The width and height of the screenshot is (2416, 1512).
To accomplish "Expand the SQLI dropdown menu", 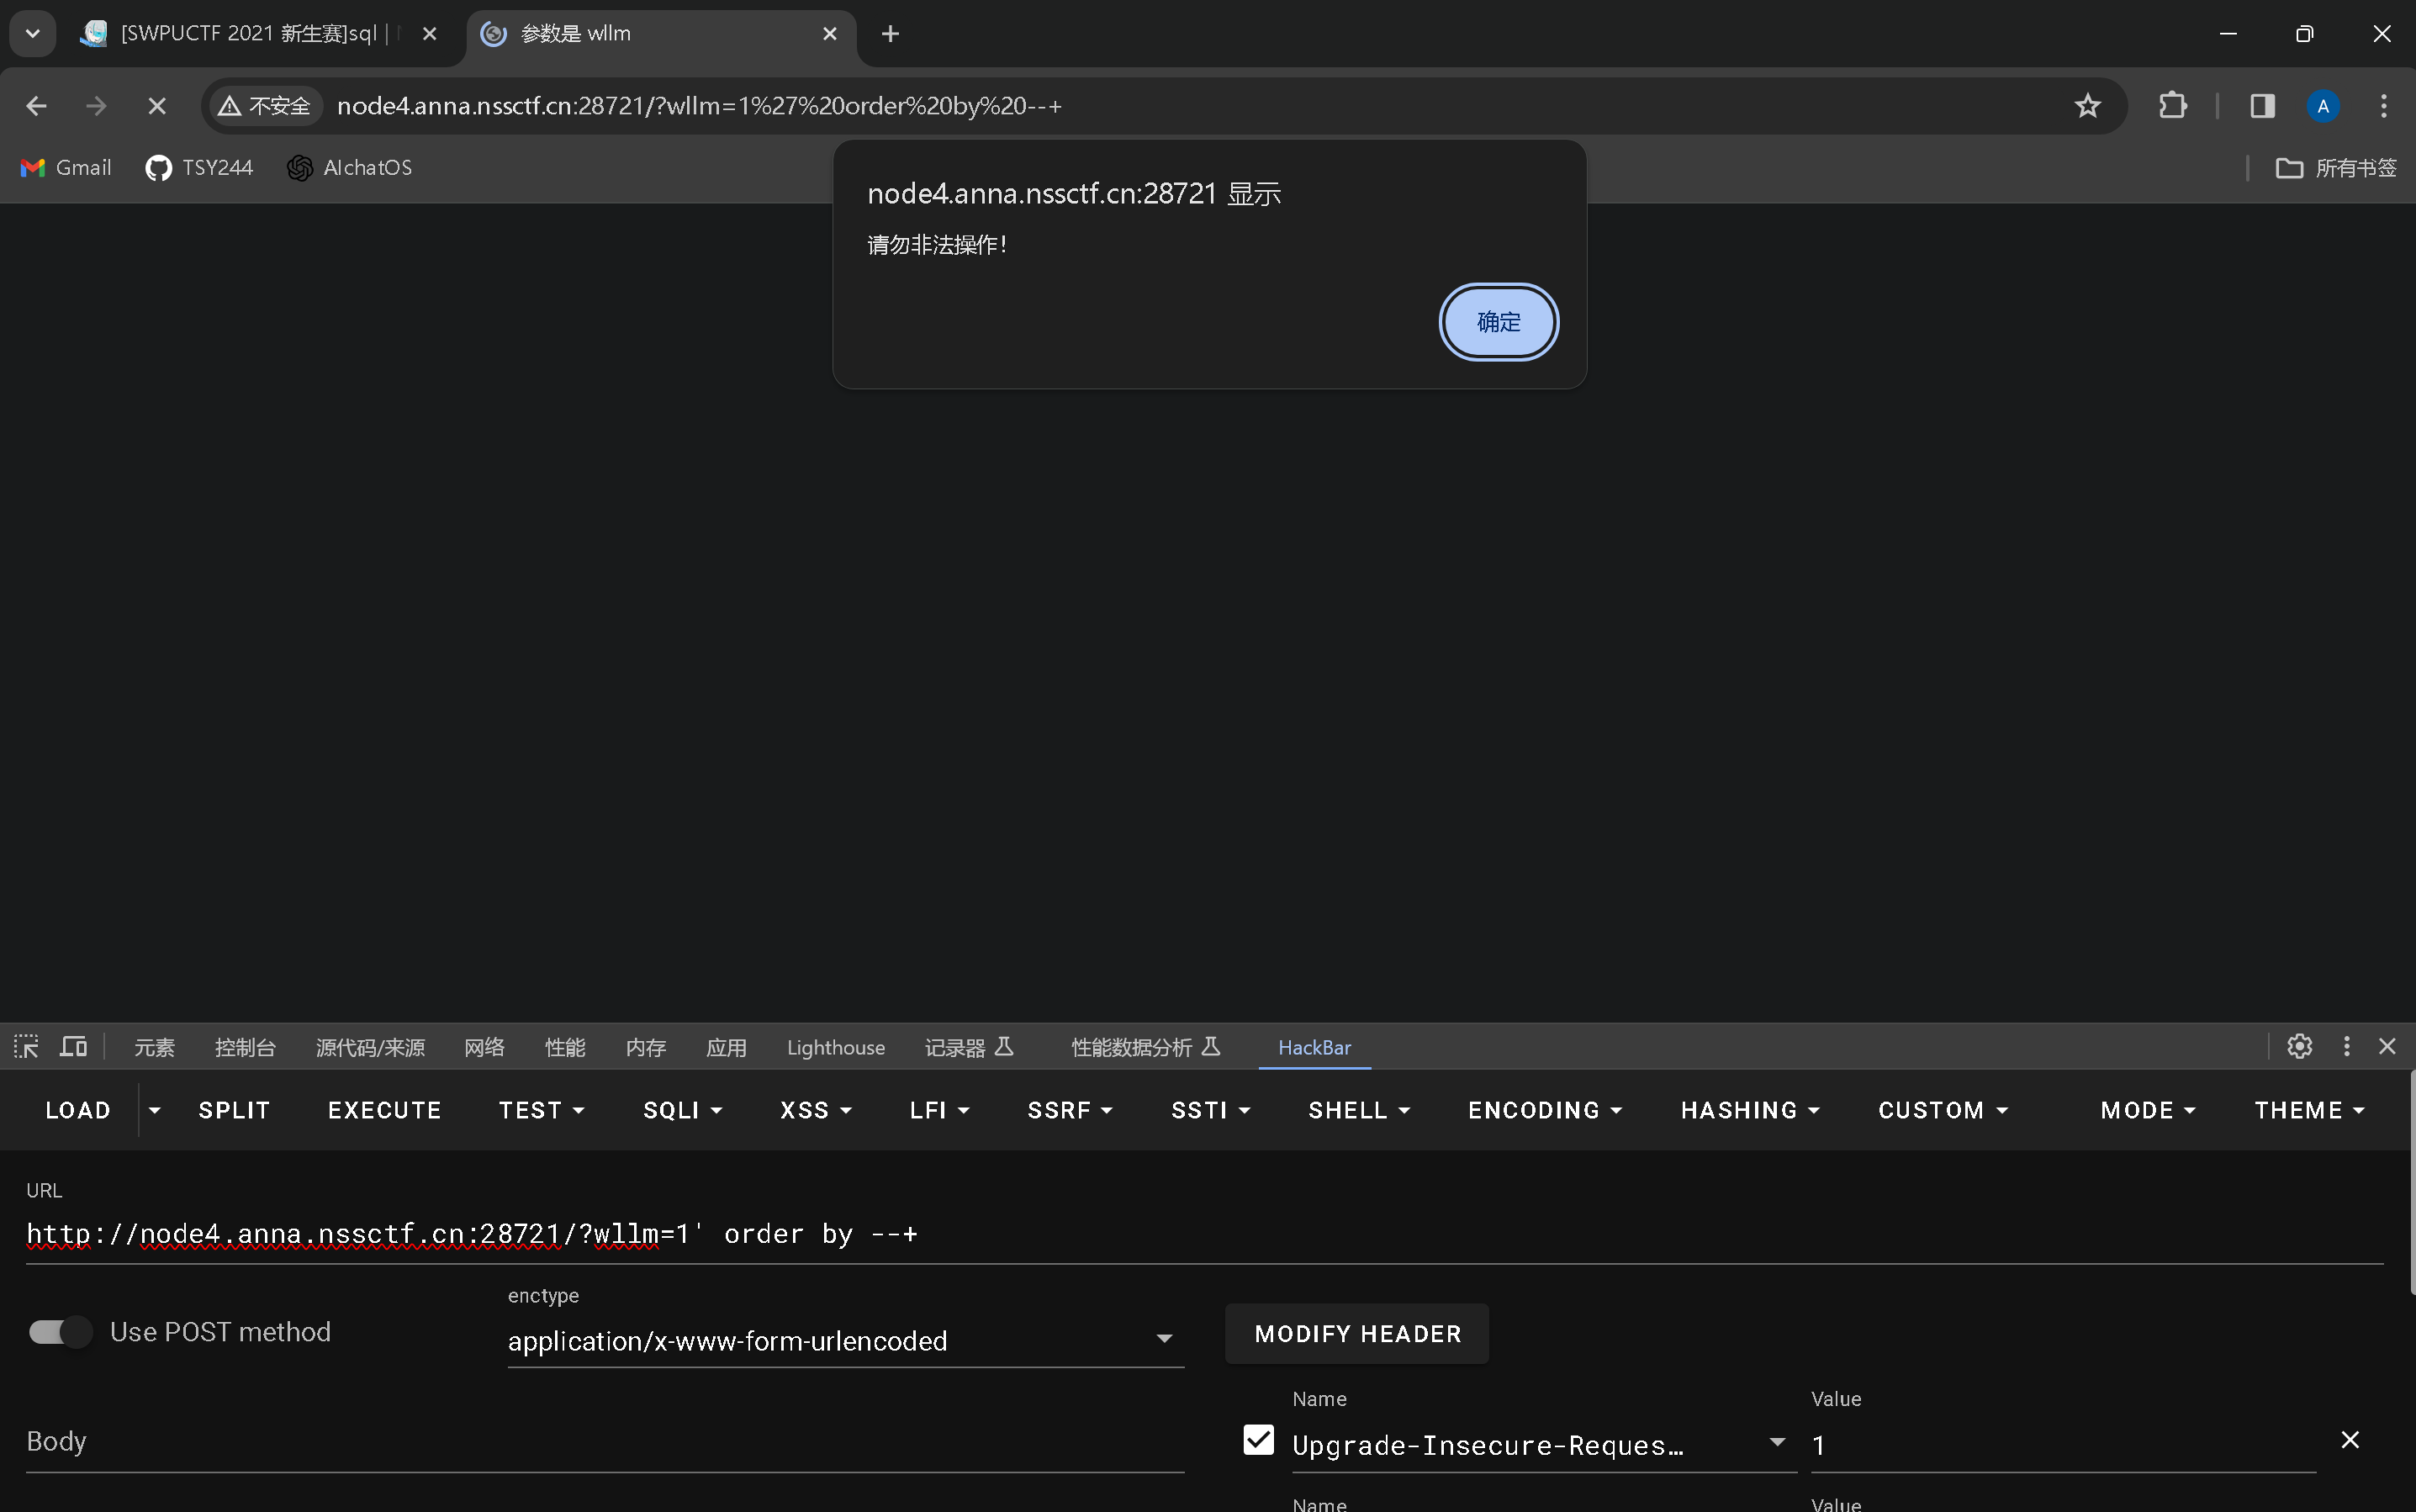I will (682, 1110).
